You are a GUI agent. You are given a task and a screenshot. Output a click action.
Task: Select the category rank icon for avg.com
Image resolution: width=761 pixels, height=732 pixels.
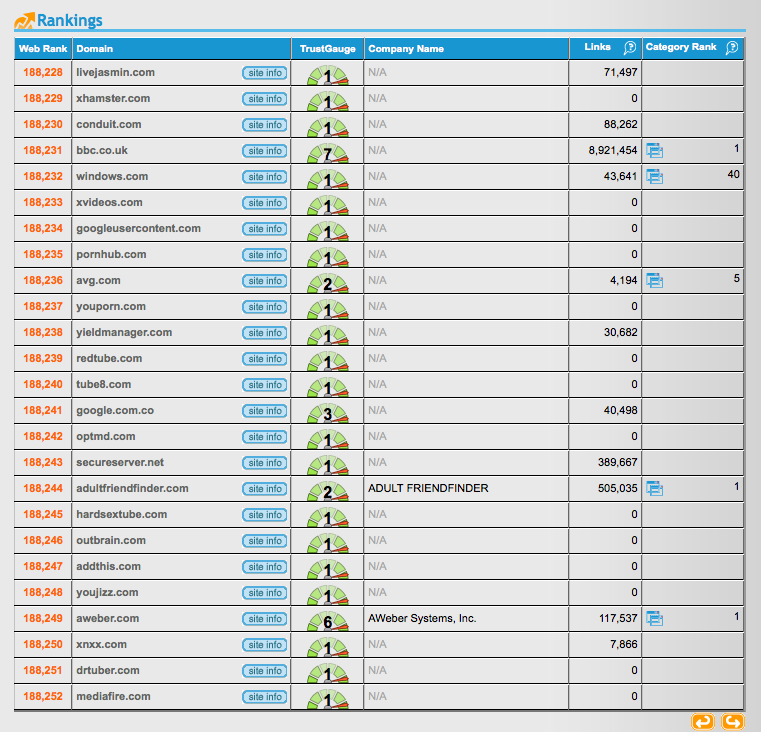pyautogui.click(x=655, y=281)
